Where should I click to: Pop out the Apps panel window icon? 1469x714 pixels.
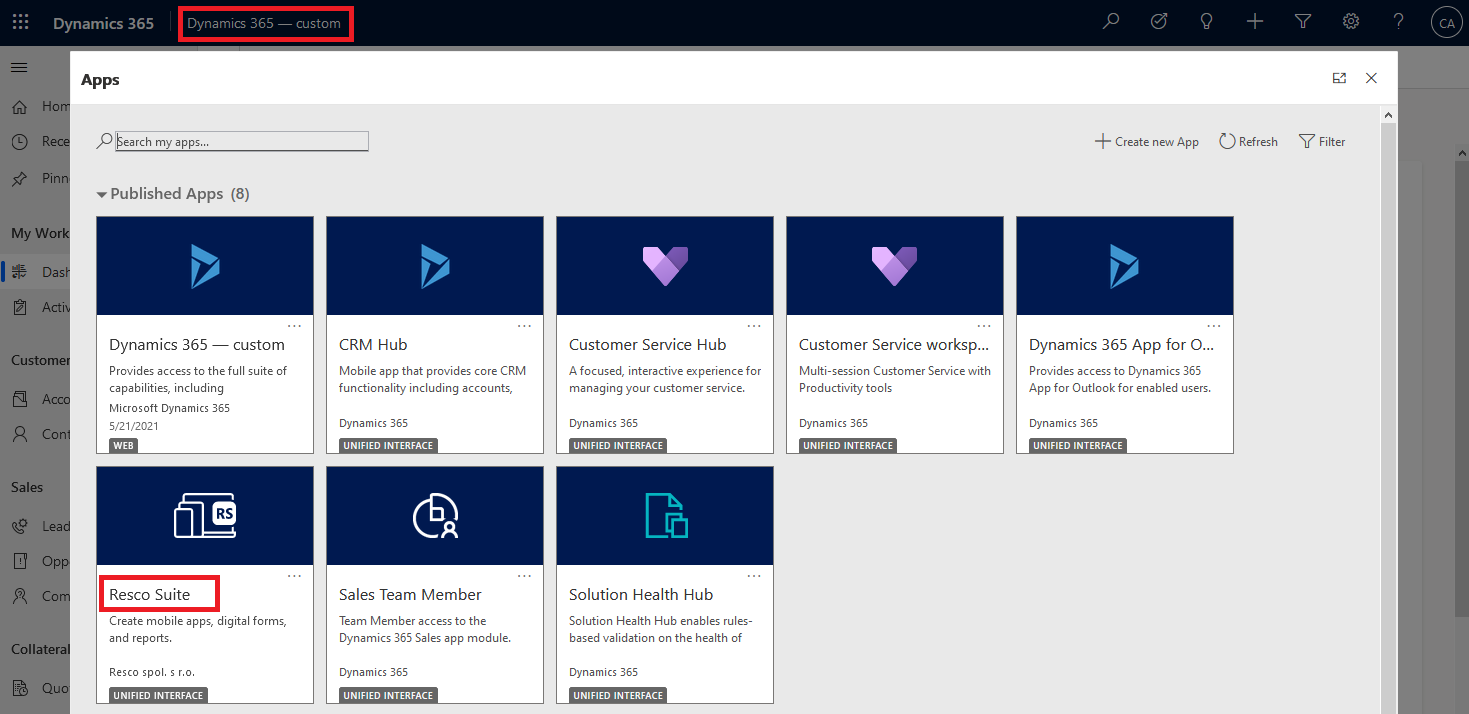pyautogui.click(x=1339, y=79)
